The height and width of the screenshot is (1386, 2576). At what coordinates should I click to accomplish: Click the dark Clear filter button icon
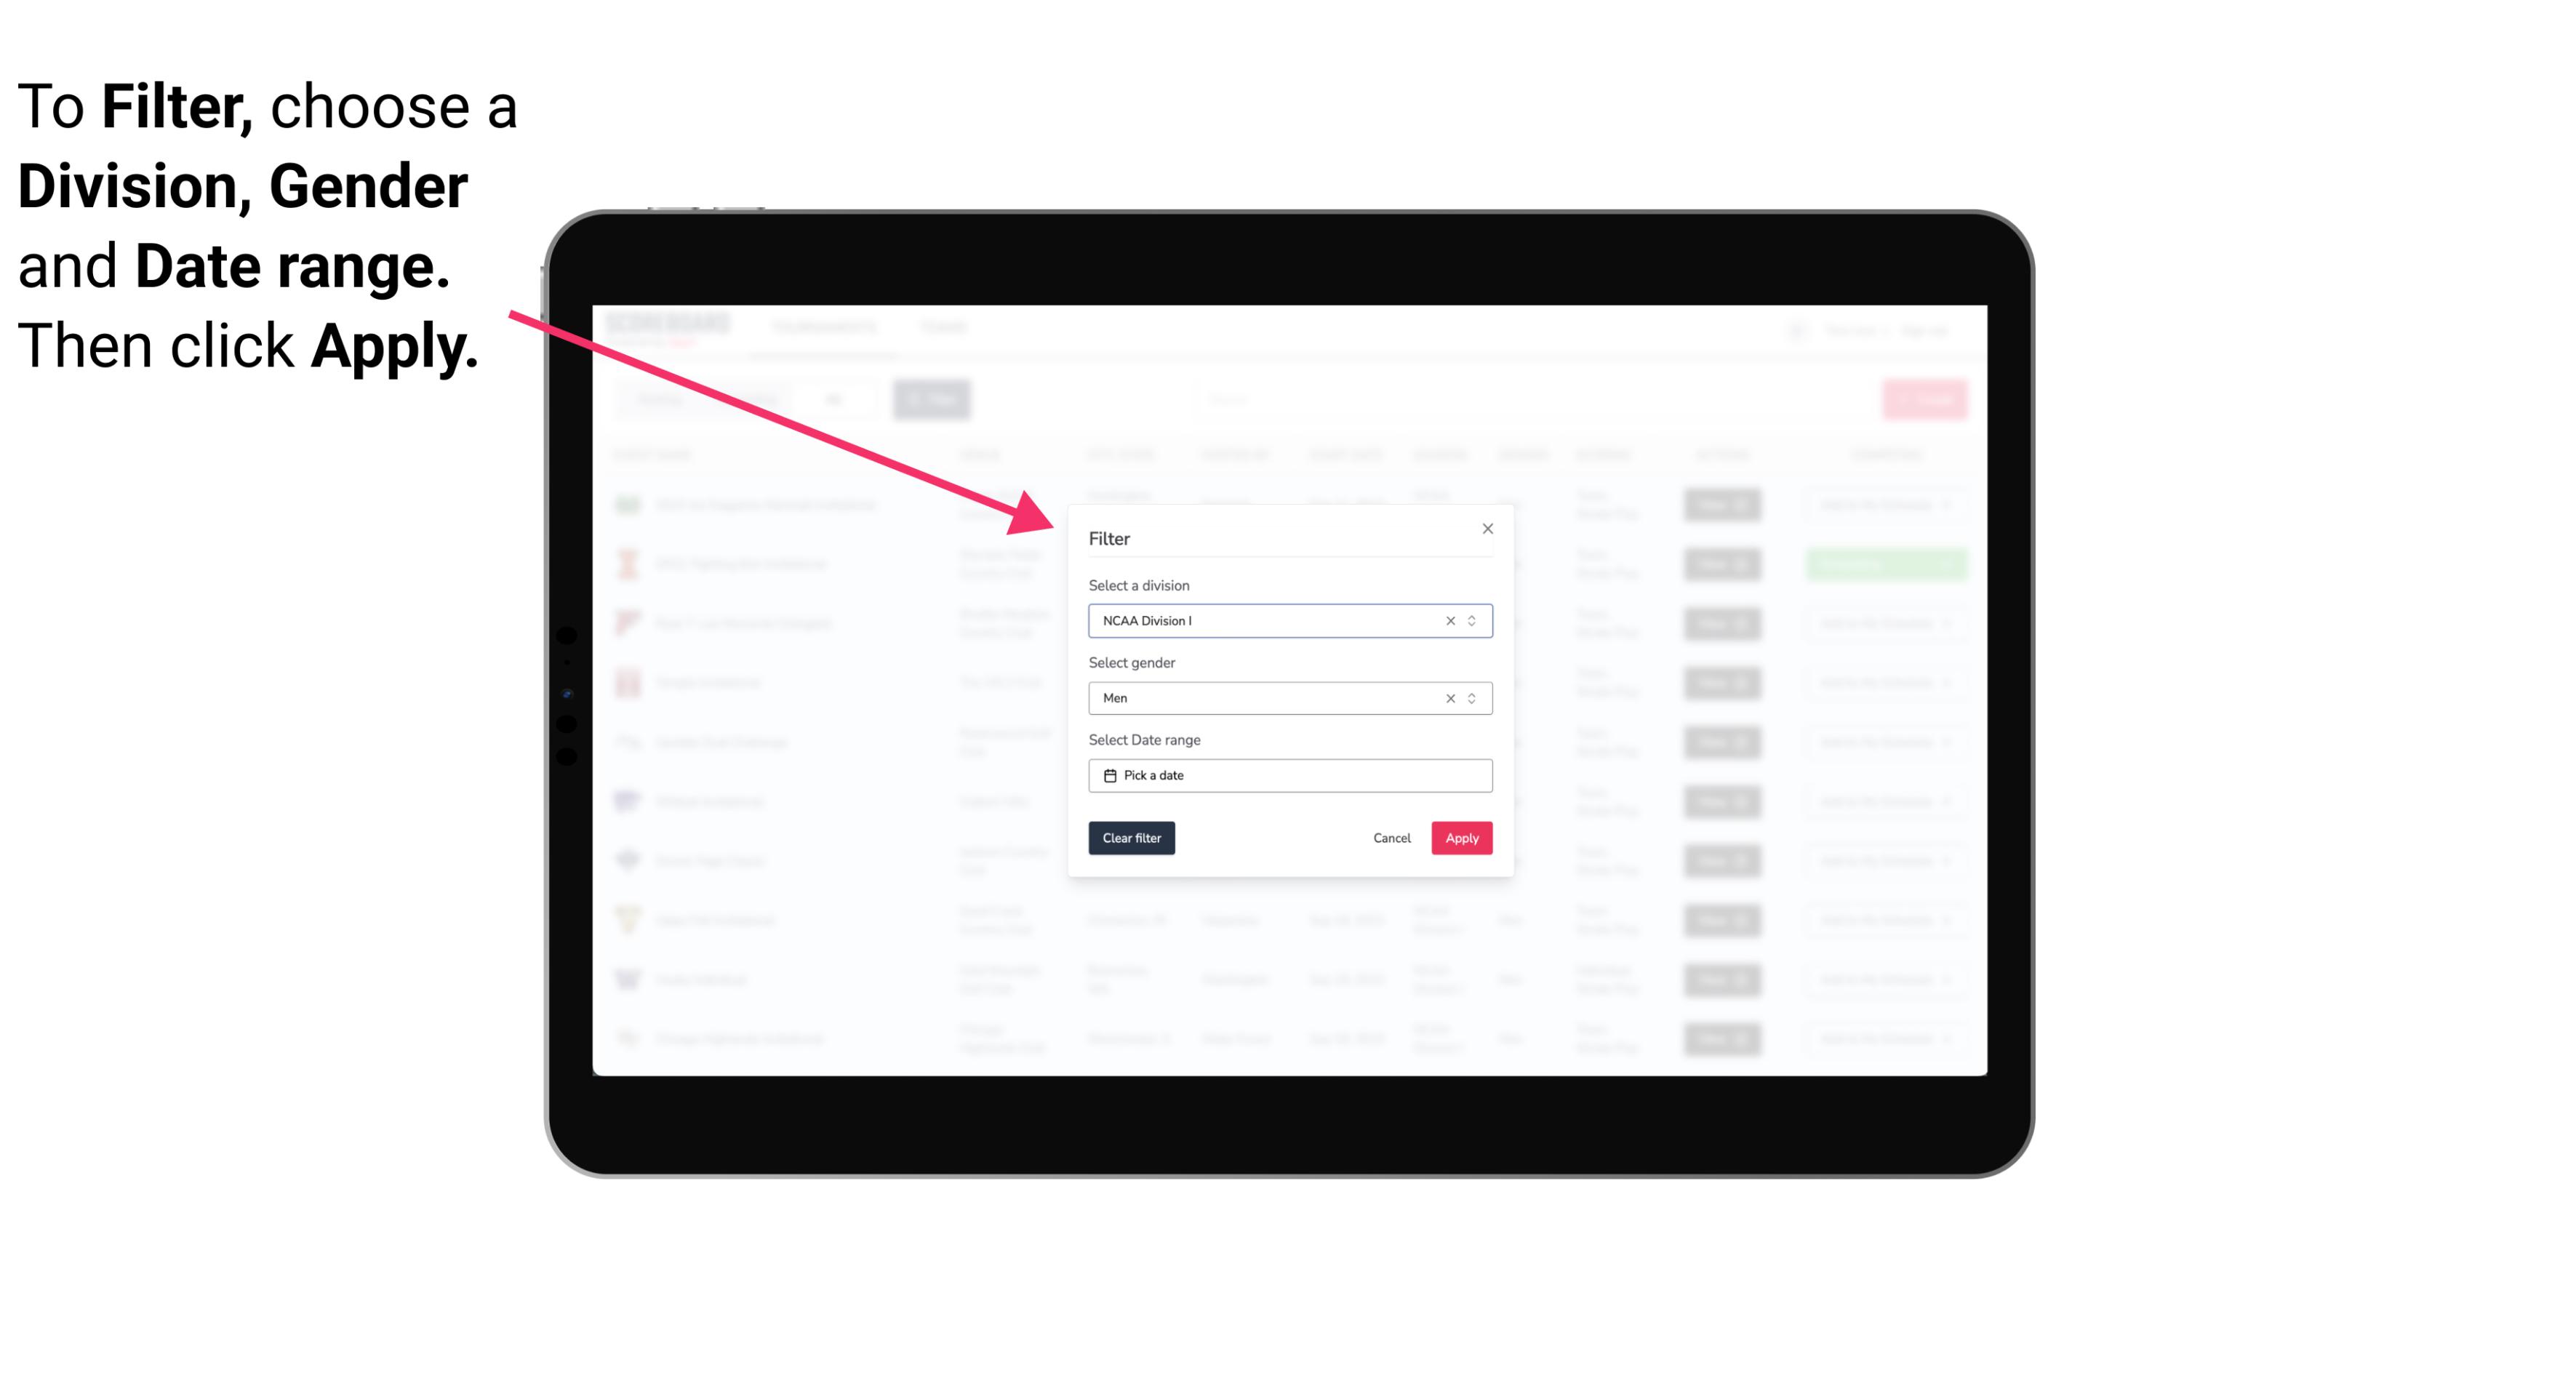coord(1132,838)
